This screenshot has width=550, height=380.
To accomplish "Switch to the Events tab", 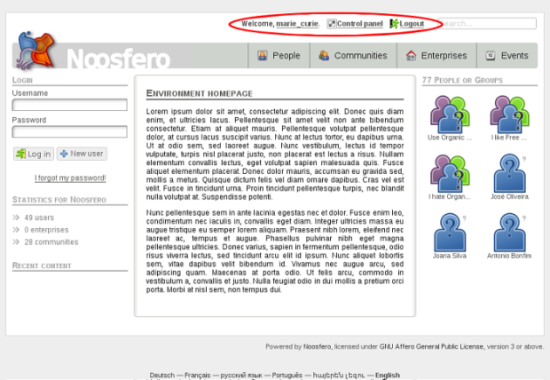I will 507,55.
